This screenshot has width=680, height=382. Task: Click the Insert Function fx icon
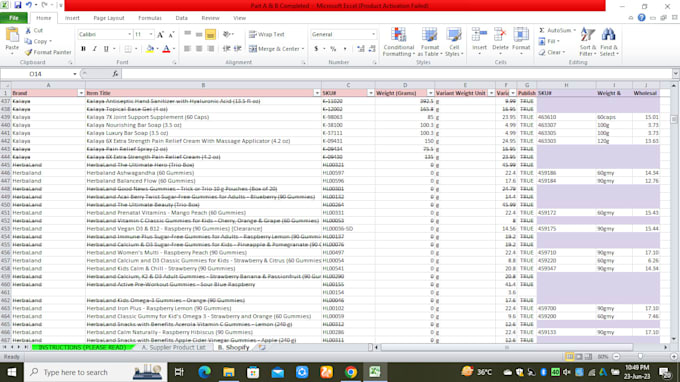tap(115, 74)
